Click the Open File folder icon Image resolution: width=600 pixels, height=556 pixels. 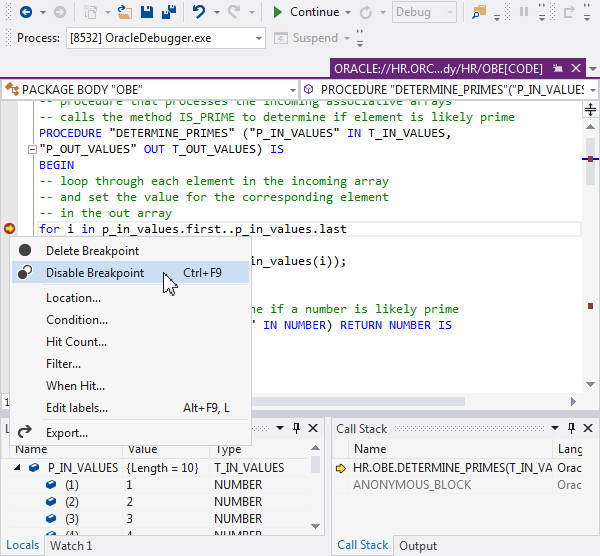click(124, 12)
